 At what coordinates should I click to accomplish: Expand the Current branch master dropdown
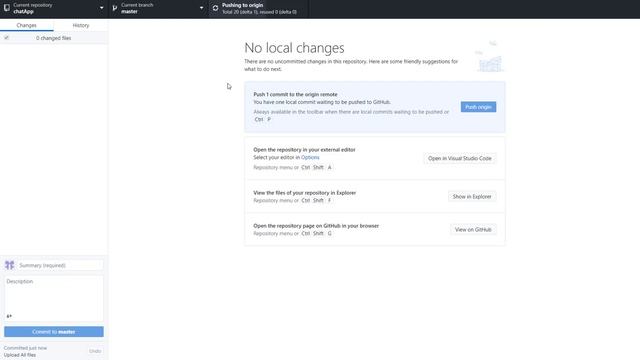click(158, 9)
